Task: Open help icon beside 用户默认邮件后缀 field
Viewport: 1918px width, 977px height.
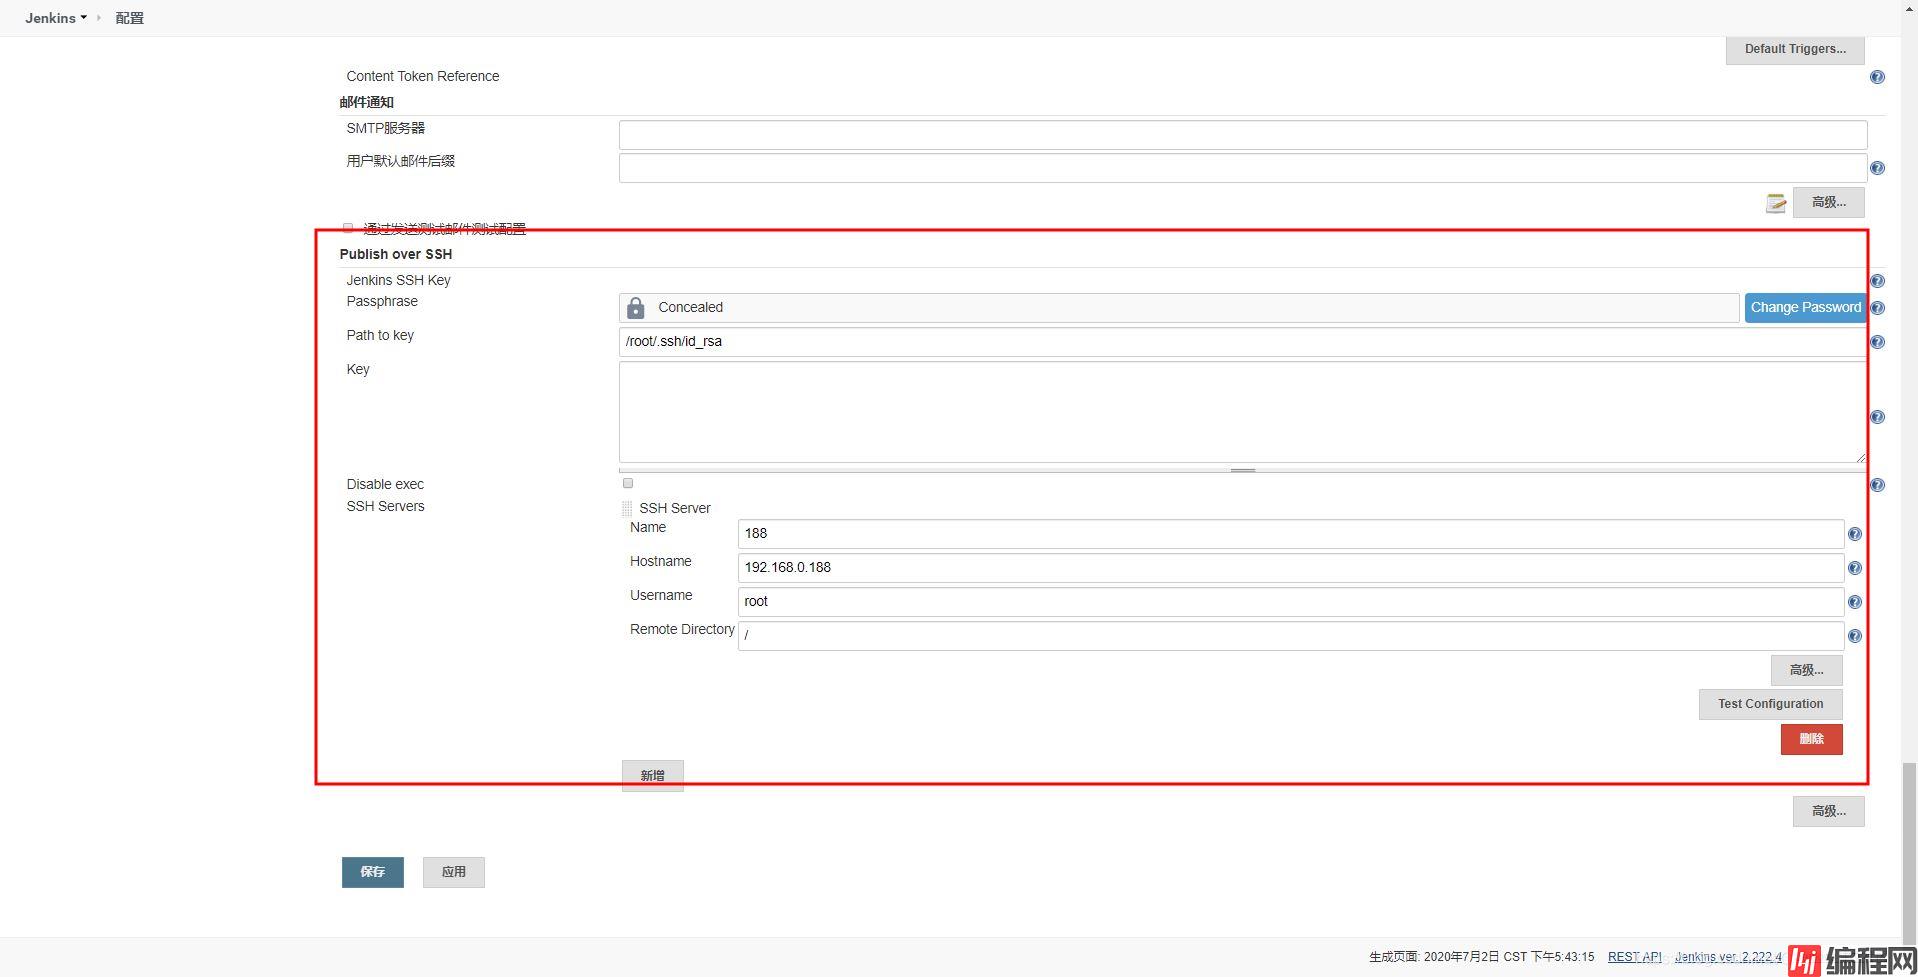Action: click(1877, 168)
